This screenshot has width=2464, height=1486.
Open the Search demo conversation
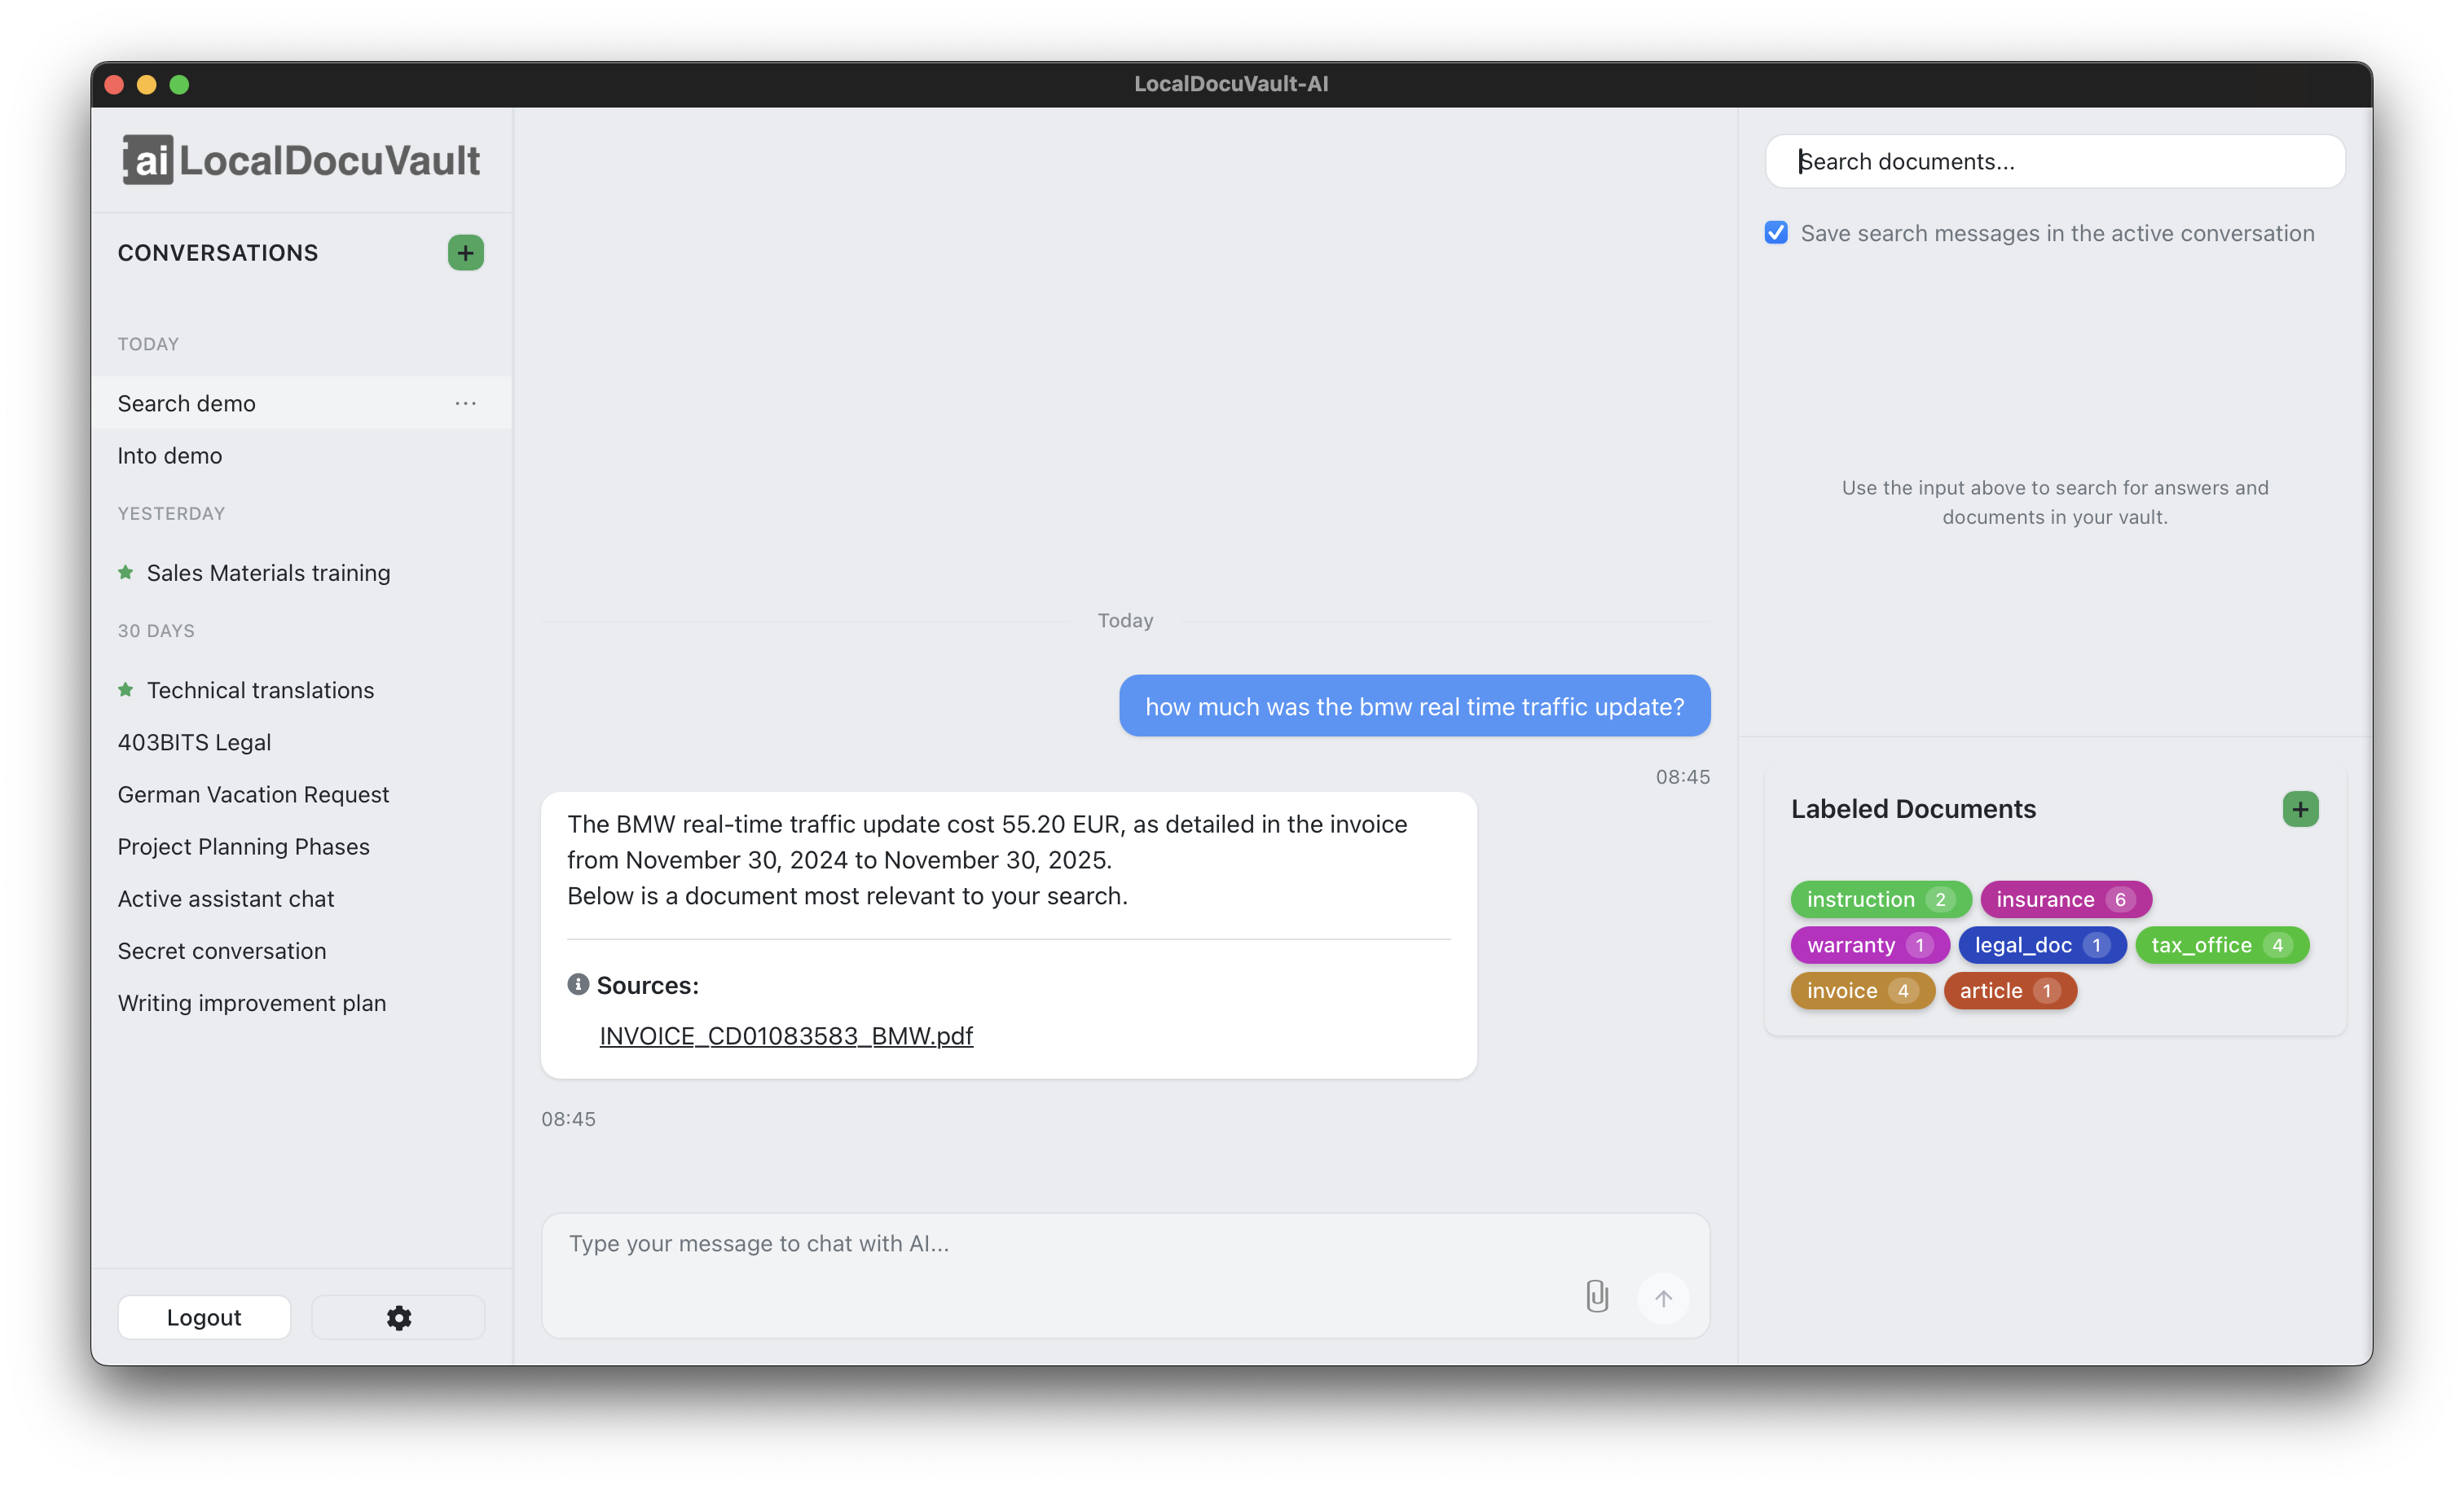(301, 403)
